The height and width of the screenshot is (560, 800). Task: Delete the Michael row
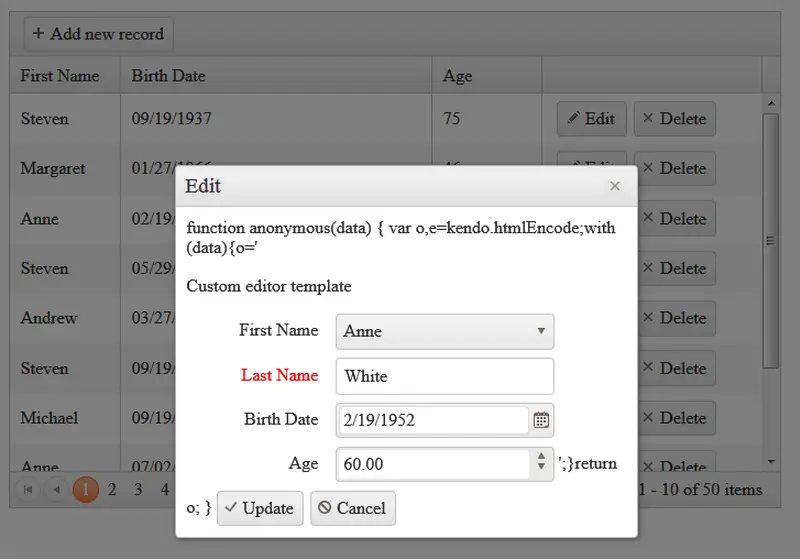[674, 418]
